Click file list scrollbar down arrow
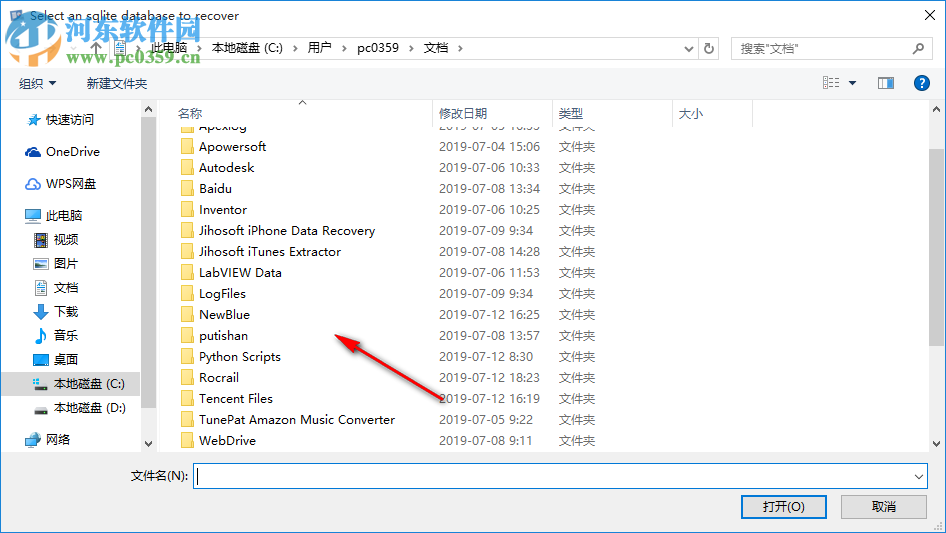The height and width of the screenshot is (533, 946). point(936,444)
